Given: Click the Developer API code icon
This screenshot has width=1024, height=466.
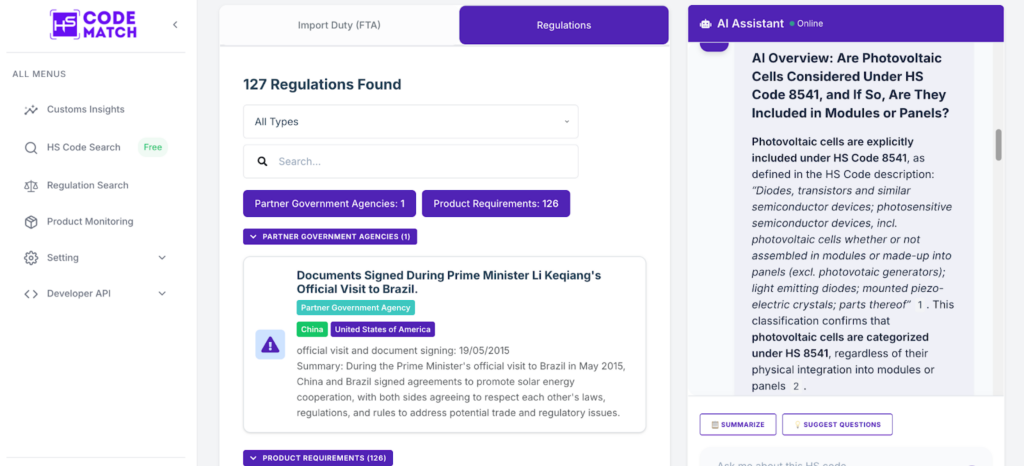Looking at the screenshot, I should [x=30, y=294].
